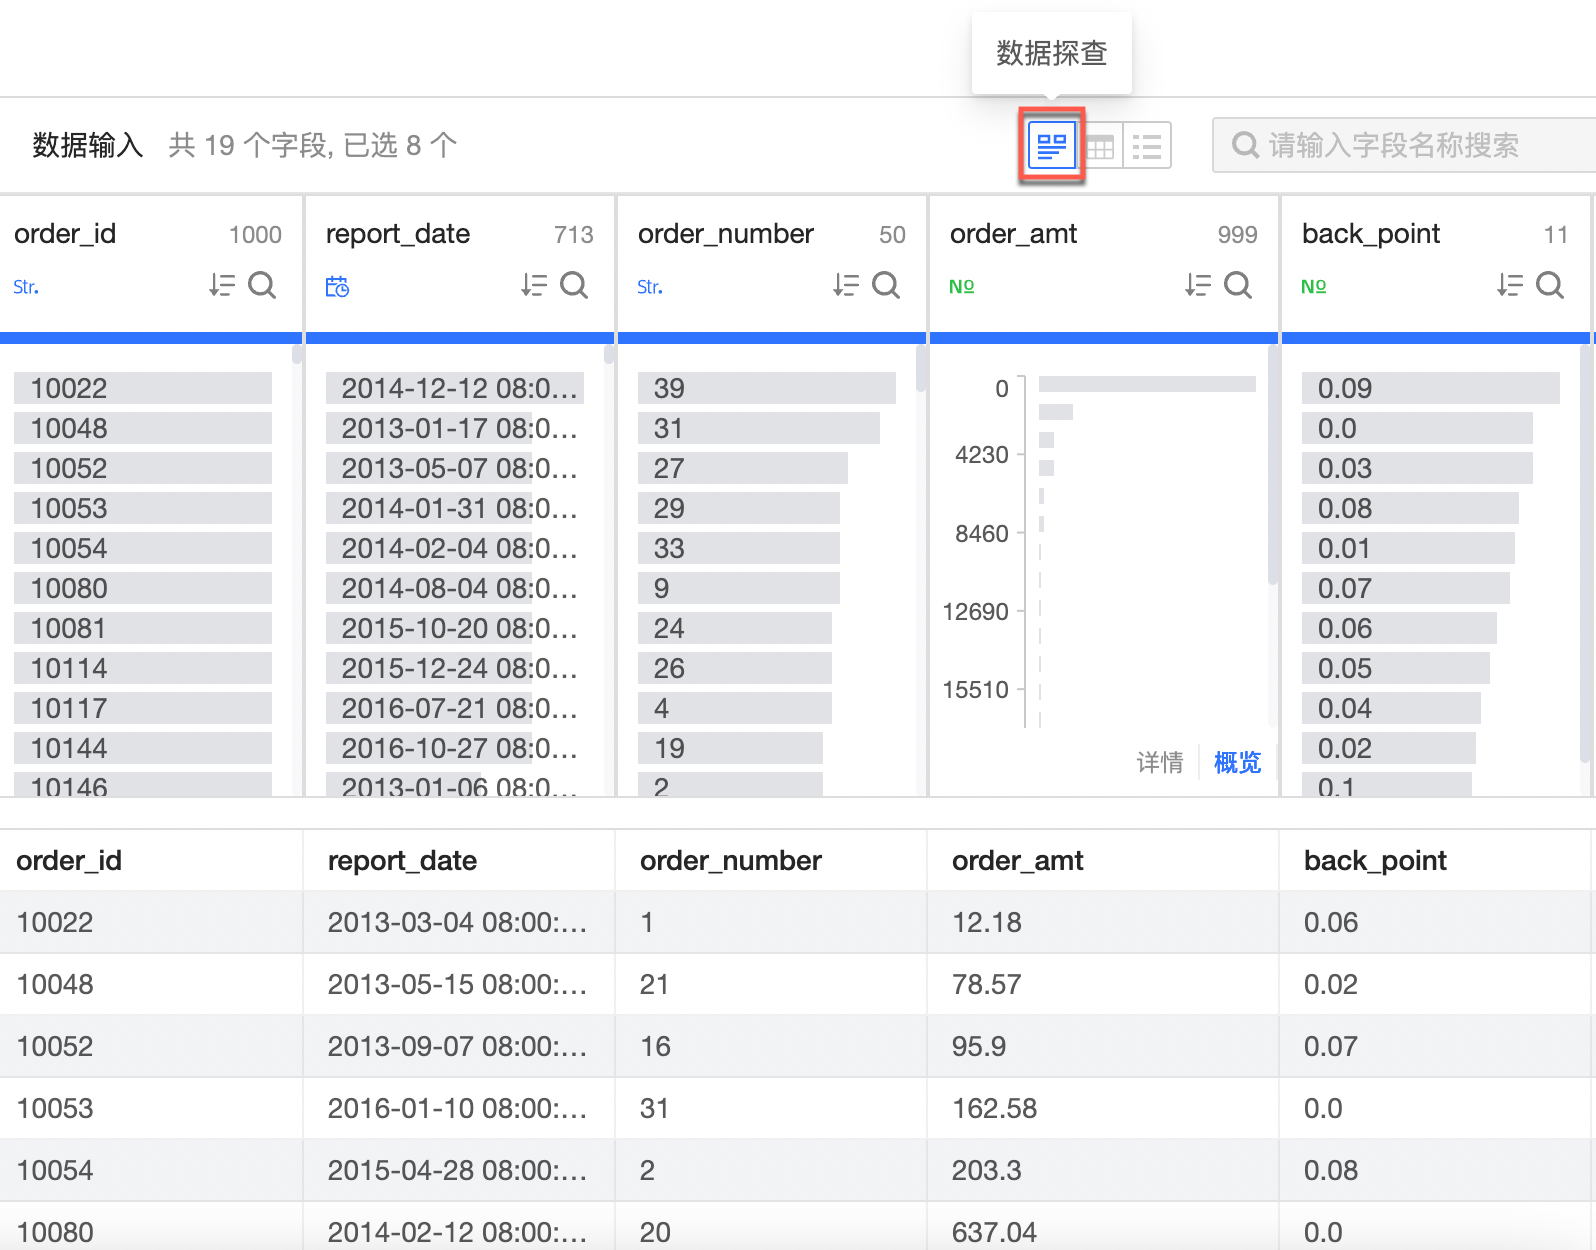Image resolution: width=1596 pixels, height=1250 pixels.
Task: Sort the order_amt column
Action: pyautogui.click(x=1197, y=286)
